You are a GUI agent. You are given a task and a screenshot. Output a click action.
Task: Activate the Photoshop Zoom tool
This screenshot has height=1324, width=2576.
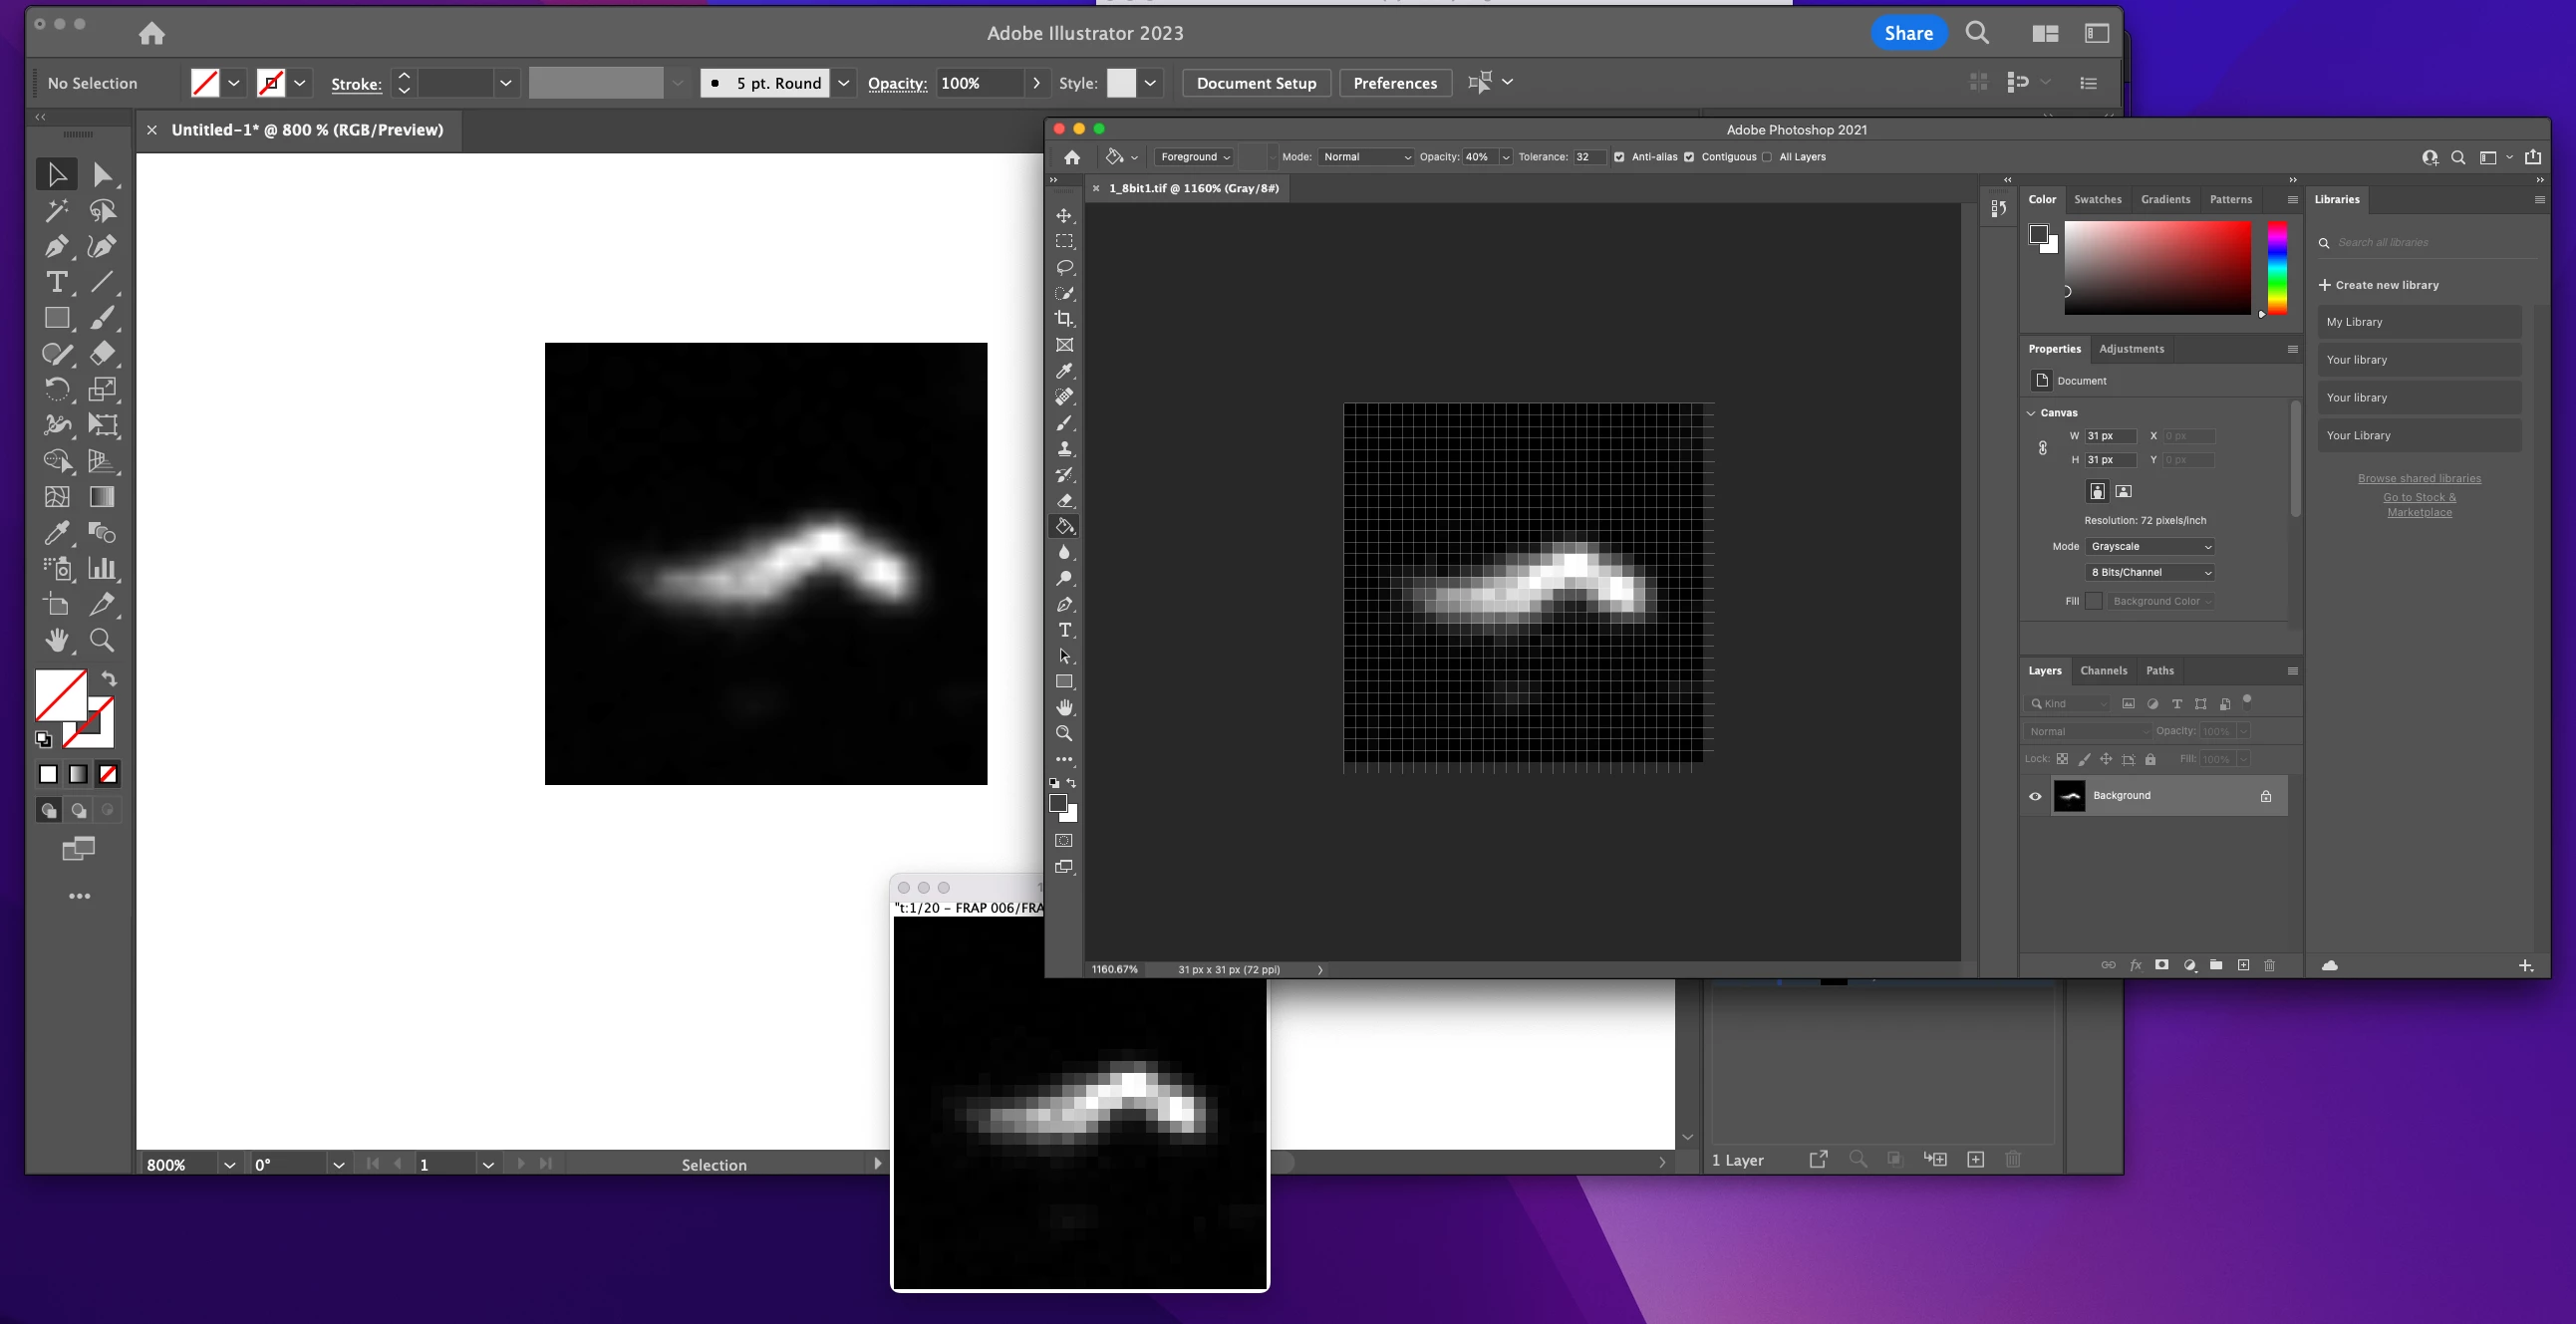click(x=1064, y=733)
